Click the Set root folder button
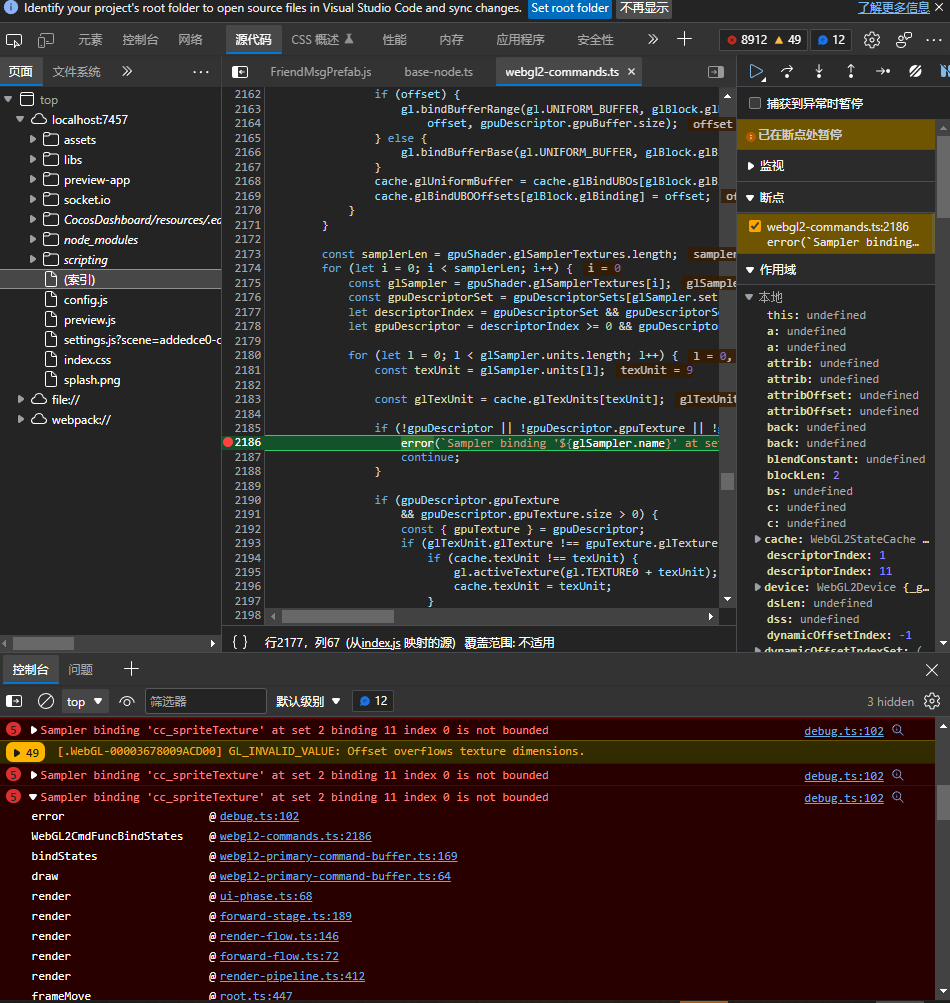950x1003 pixels. click(569, 8)
